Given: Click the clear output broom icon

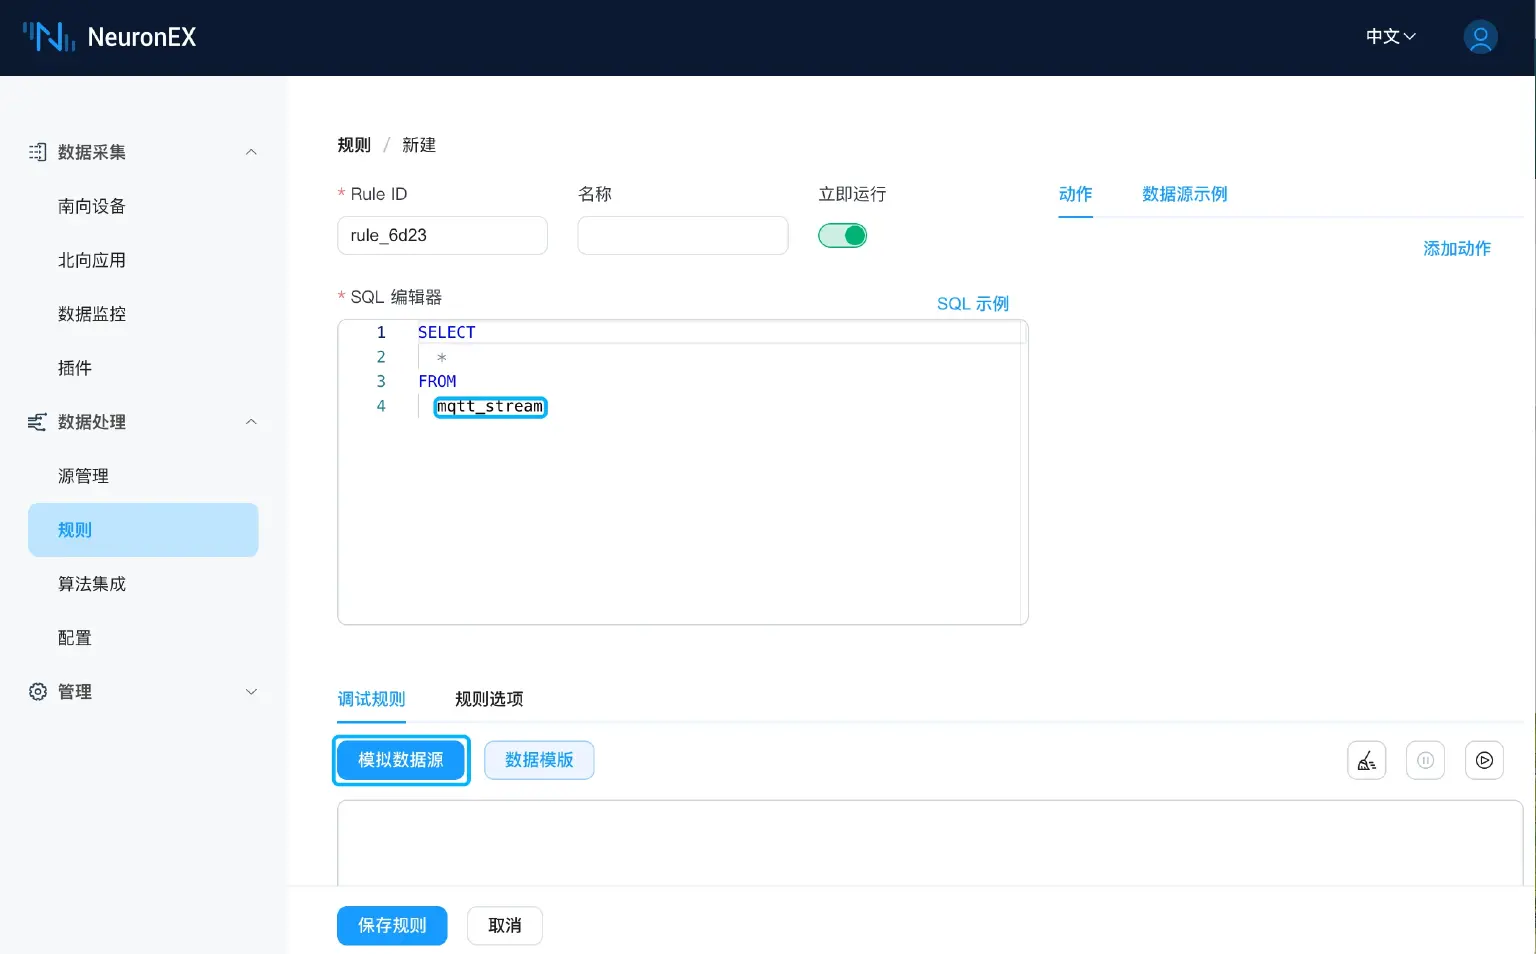Looking at the screenshot, I should 1366,760.
